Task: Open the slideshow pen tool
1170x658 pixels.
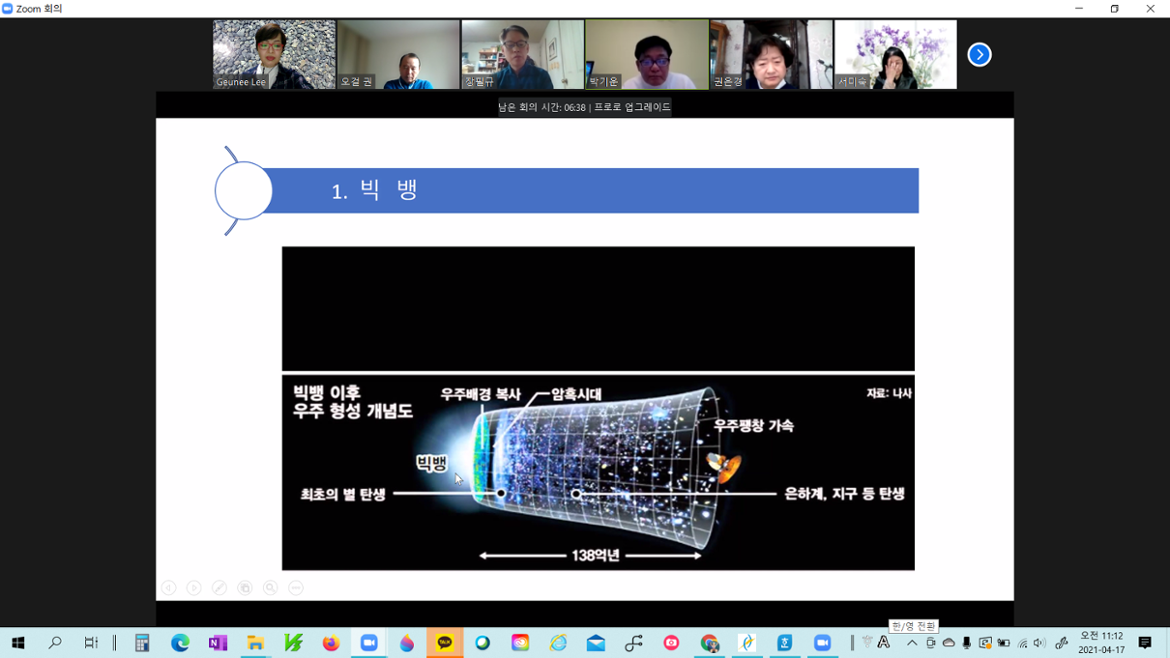Action: [219, 588]
